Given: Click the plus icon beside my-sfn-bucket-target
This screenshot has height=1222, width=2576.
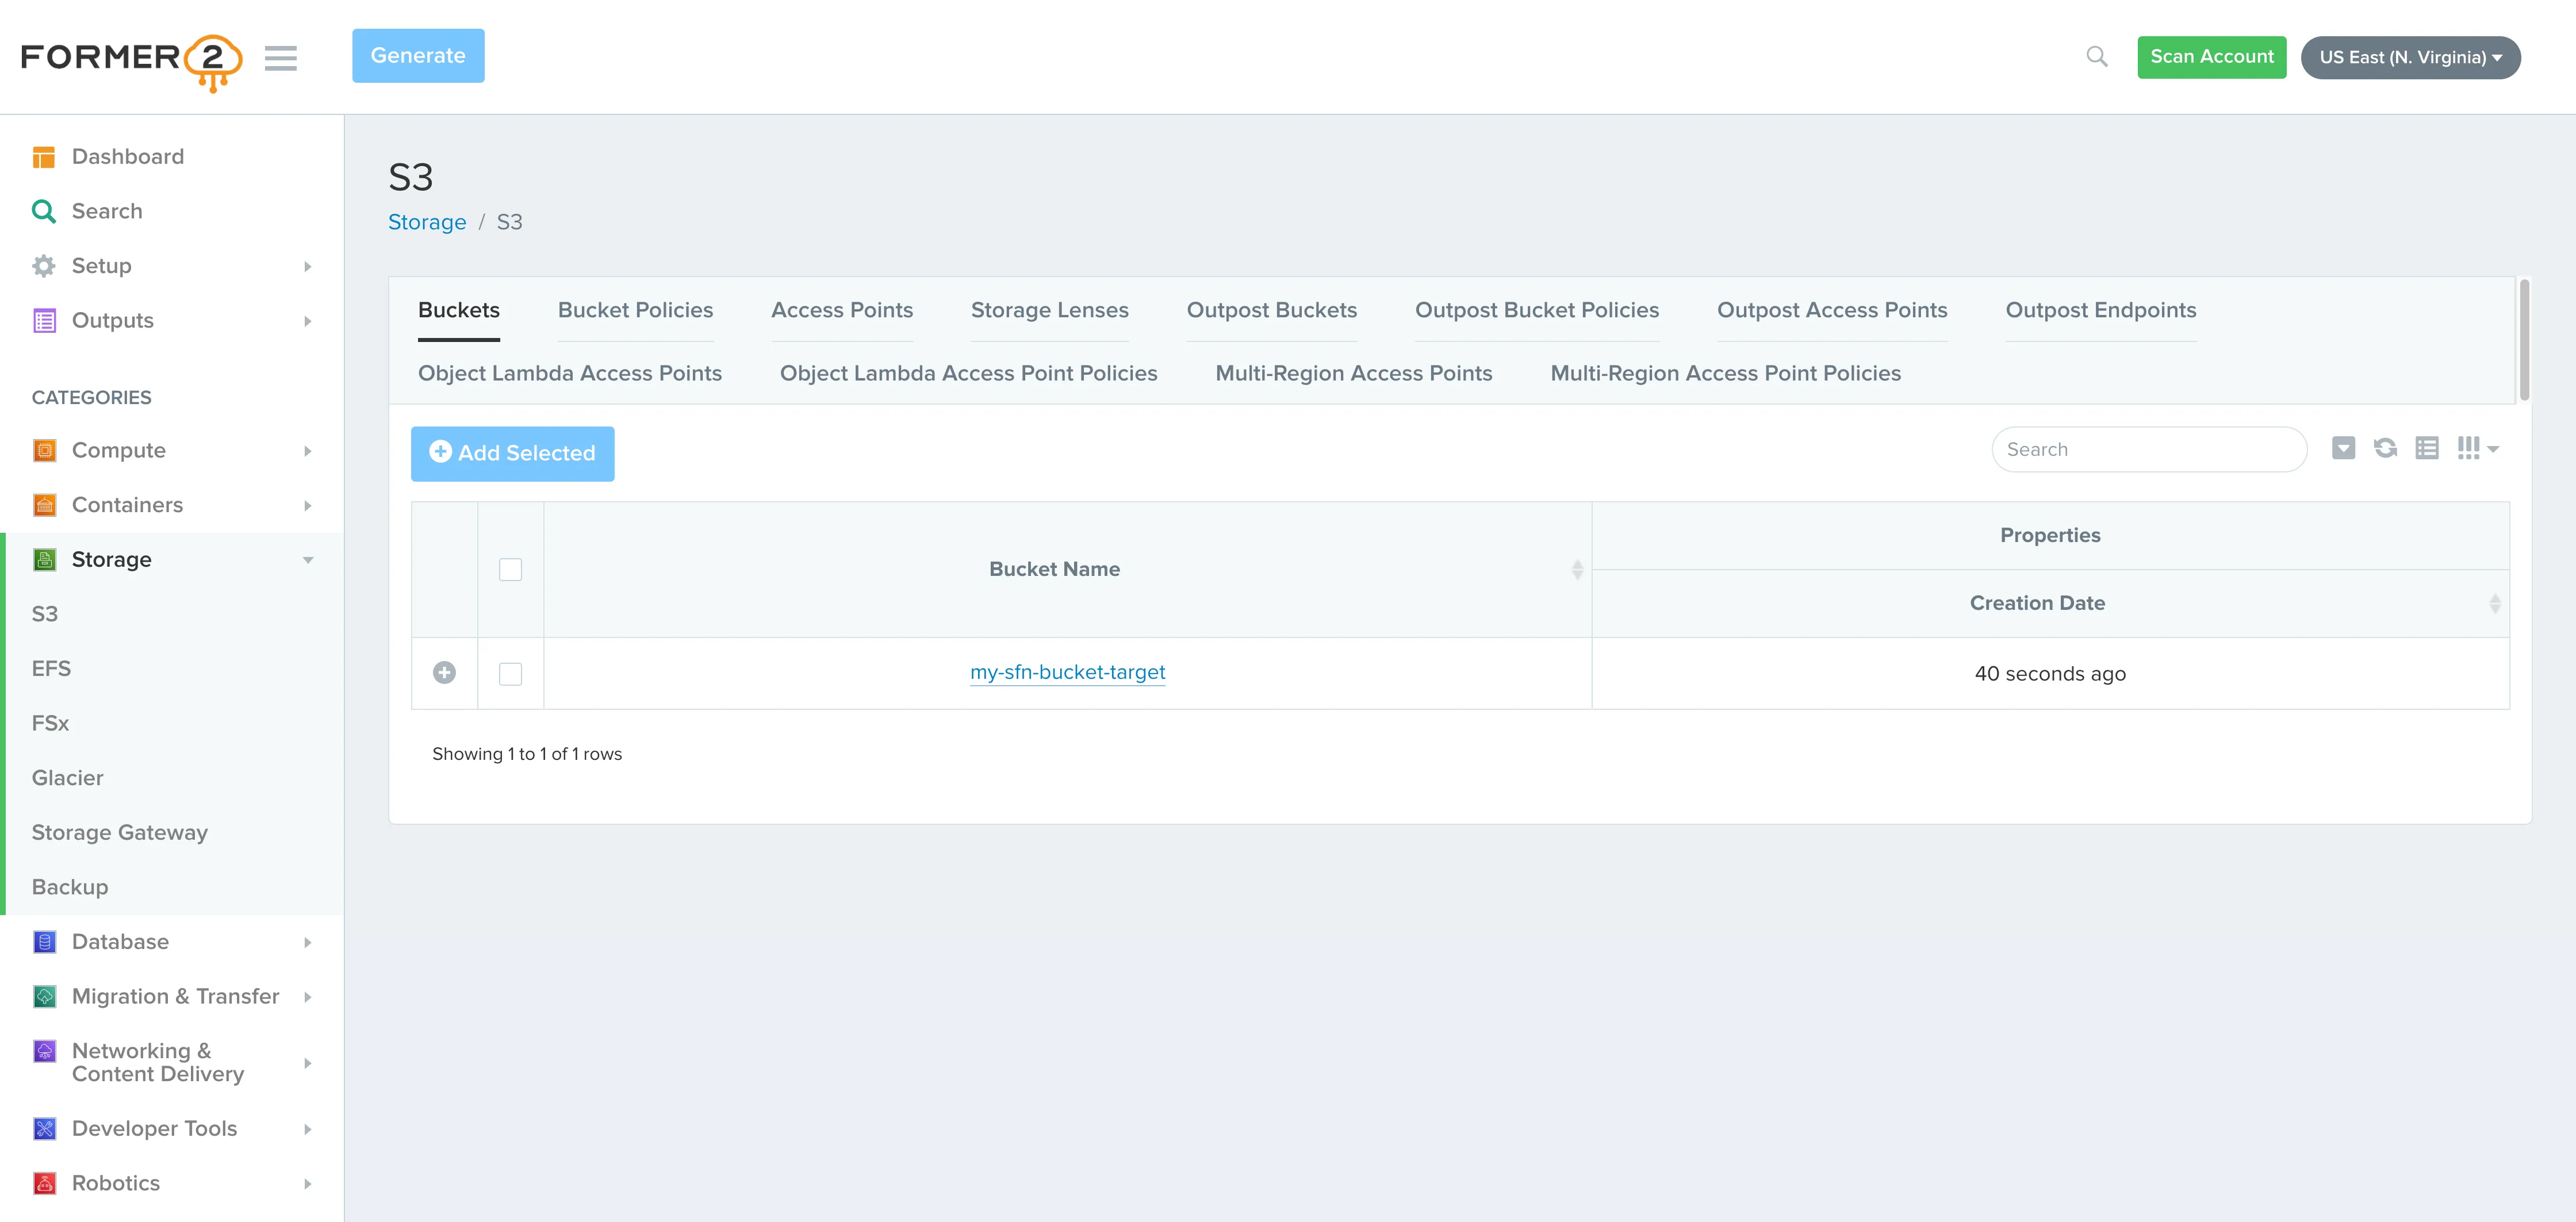Looking at the screenshot, I should click(x=444, y=673).
